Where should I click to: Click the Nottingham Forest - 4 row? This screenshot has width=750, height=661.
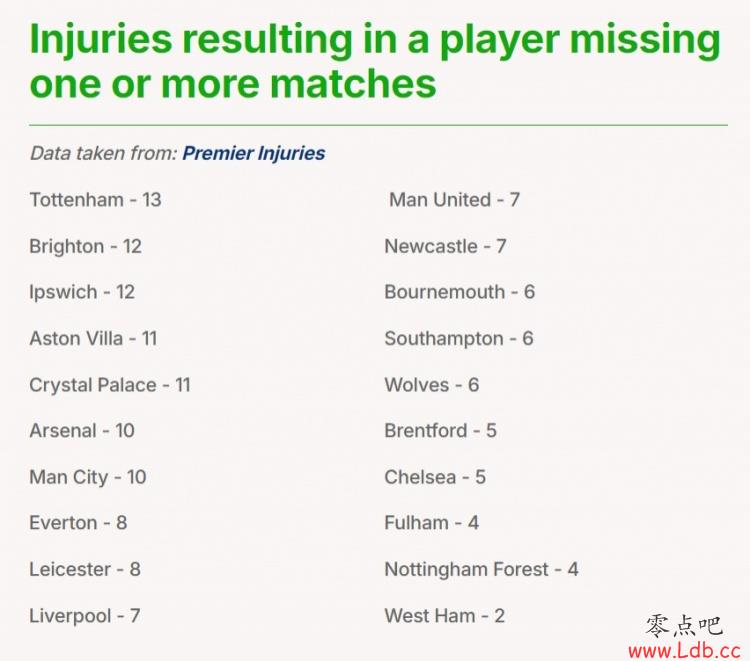click(482, 570)
